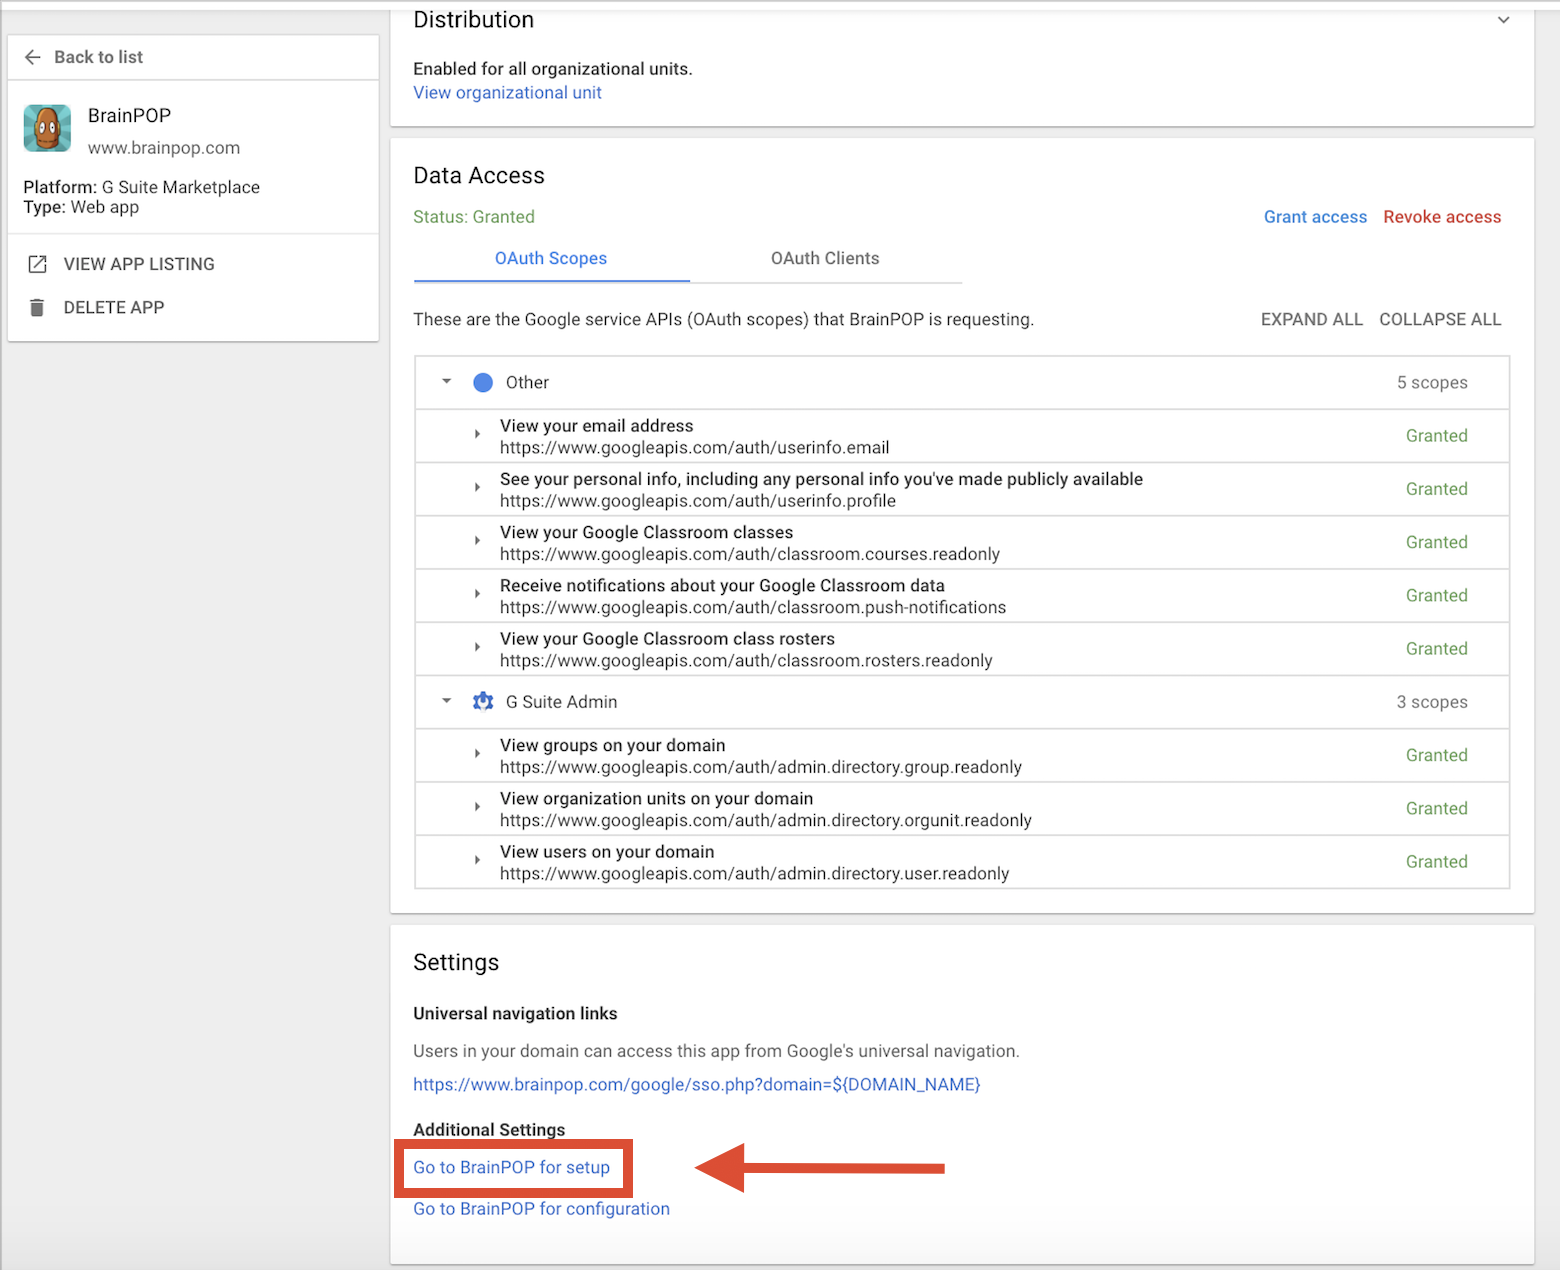Click the BrainPOP app logo
This screenshot has height=1270, width=1560.
47,128
